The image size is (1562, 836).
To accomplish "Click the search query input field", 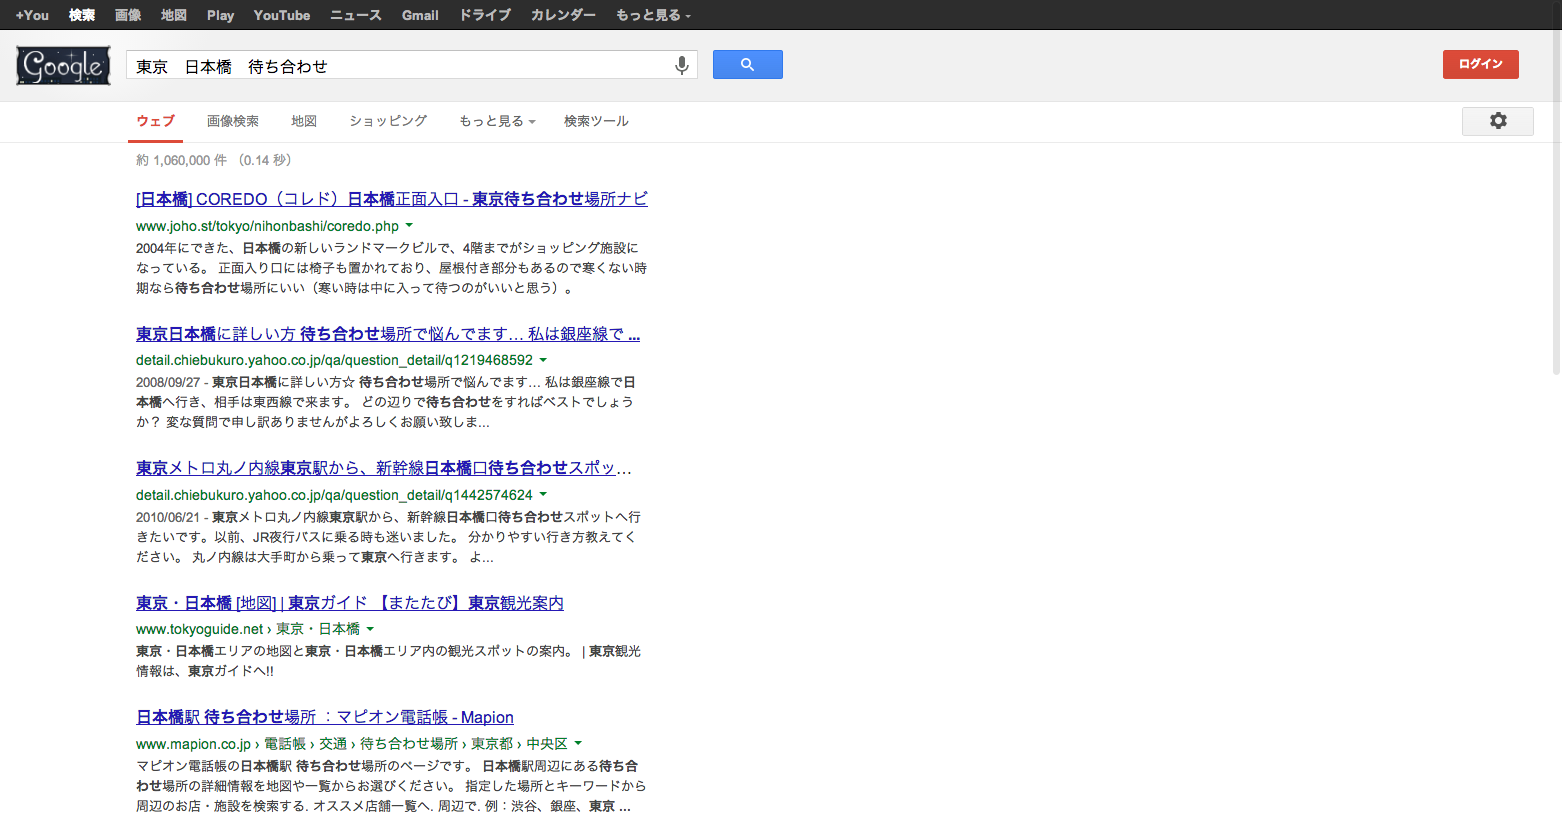I will pos(400,66).
